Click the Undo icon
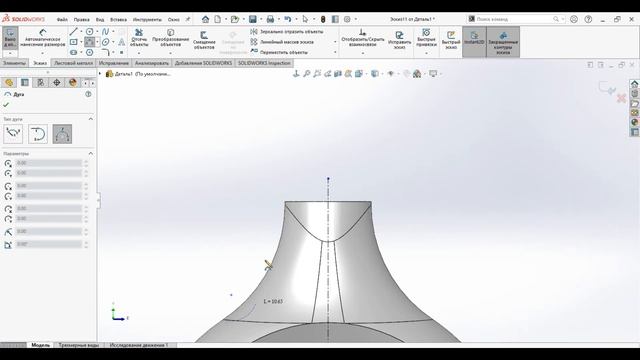This screenshot has width=640, height=360. (288, 19)
